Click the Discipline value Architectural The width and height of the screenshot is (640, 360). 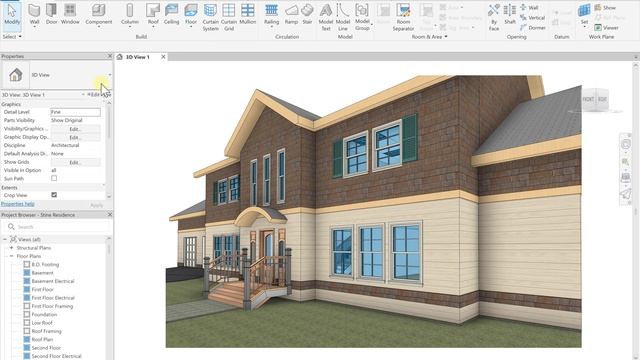tap(65, 145)
